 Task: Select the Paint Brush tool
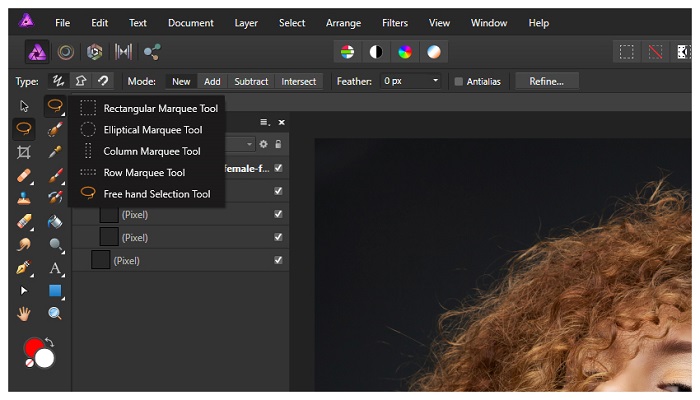pos(55,175)
